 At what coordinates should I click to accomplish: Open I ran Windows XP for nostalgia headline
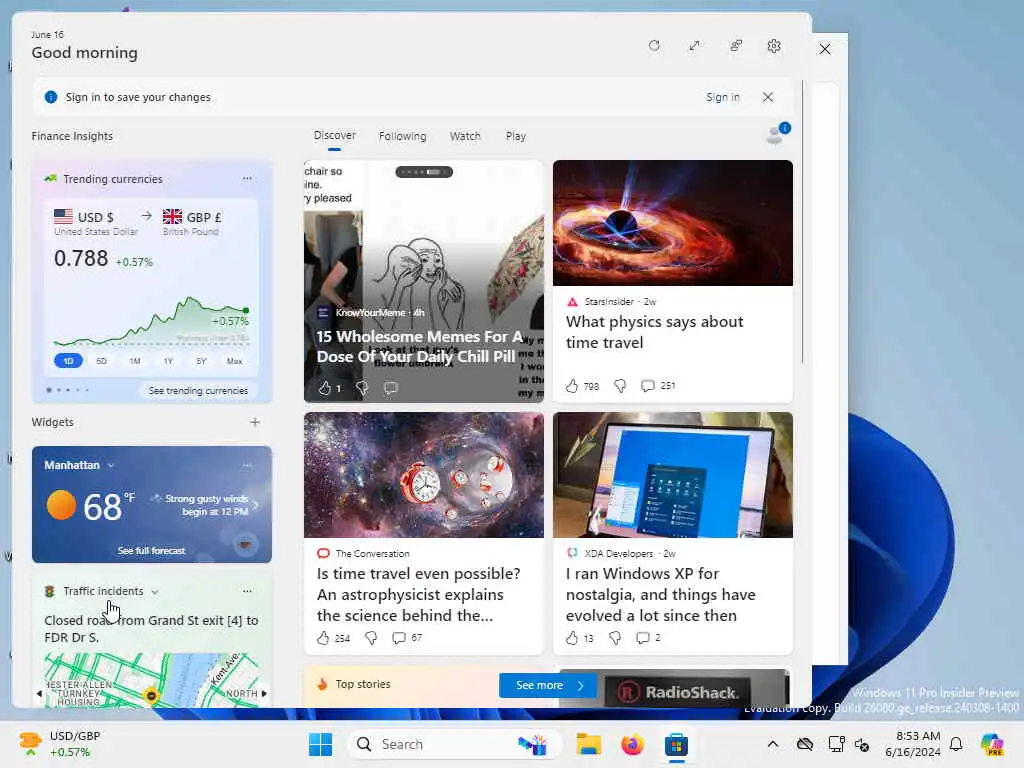tap(660, 594)
